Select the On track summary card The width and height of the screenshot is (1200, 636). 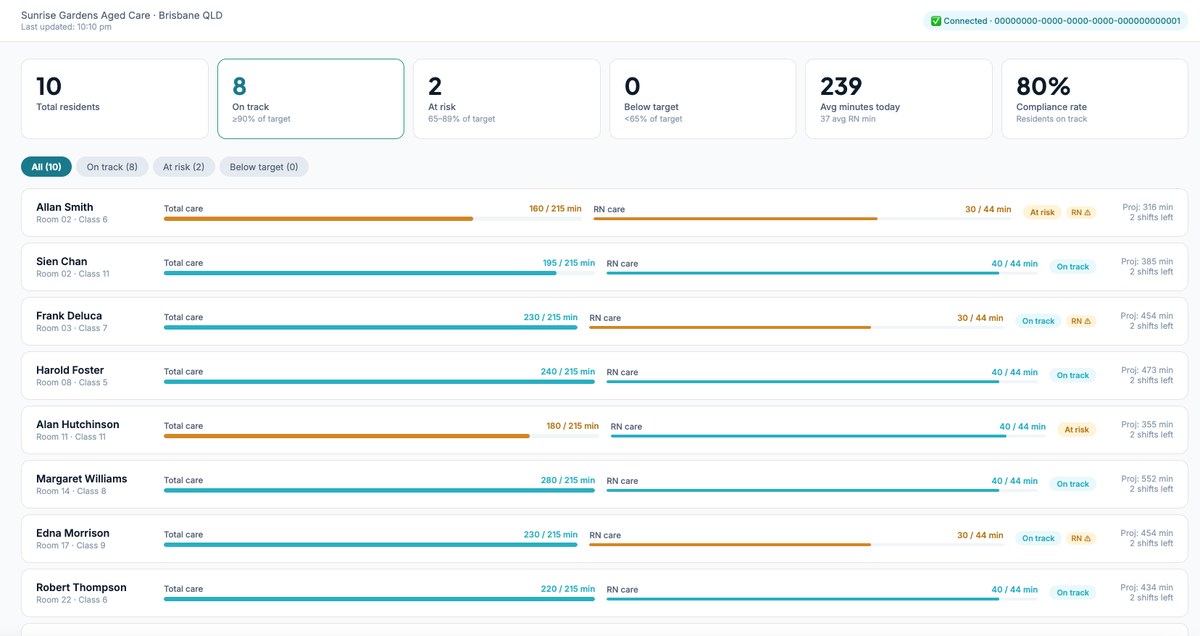[311, 99]
